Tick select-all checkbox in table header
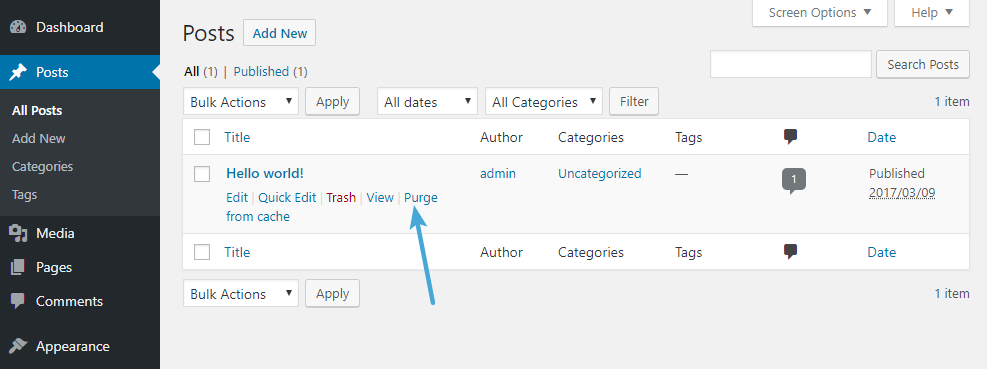This screenshot has width=987, height=369. coord(202,137)
